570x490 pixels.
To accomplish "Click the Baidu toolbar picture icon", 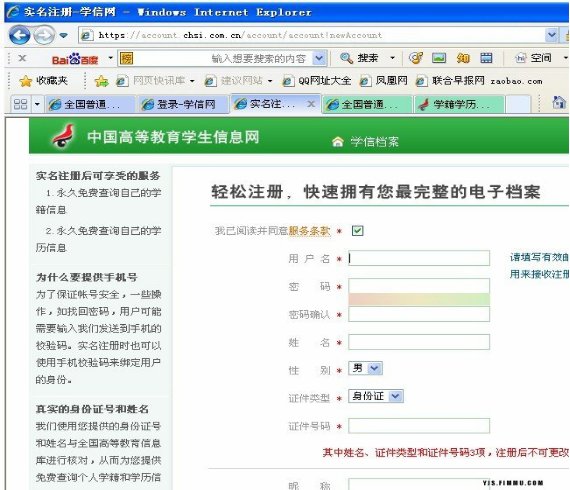I will click(x=439, y=58).
